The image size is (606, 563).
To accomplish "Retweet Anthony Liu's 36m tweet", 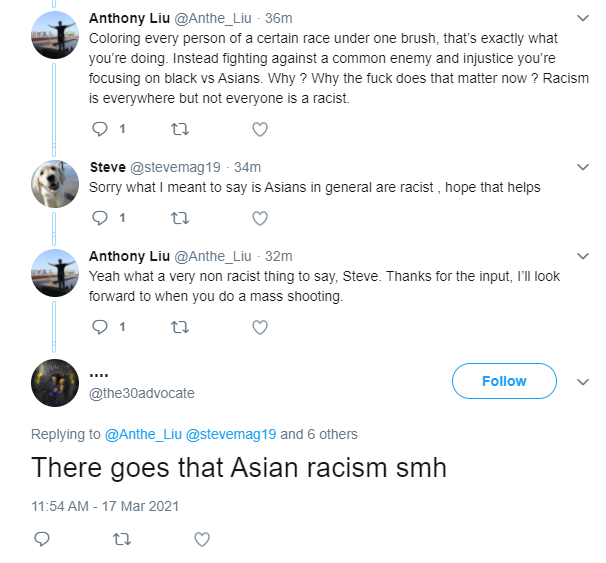I will 180,129.
